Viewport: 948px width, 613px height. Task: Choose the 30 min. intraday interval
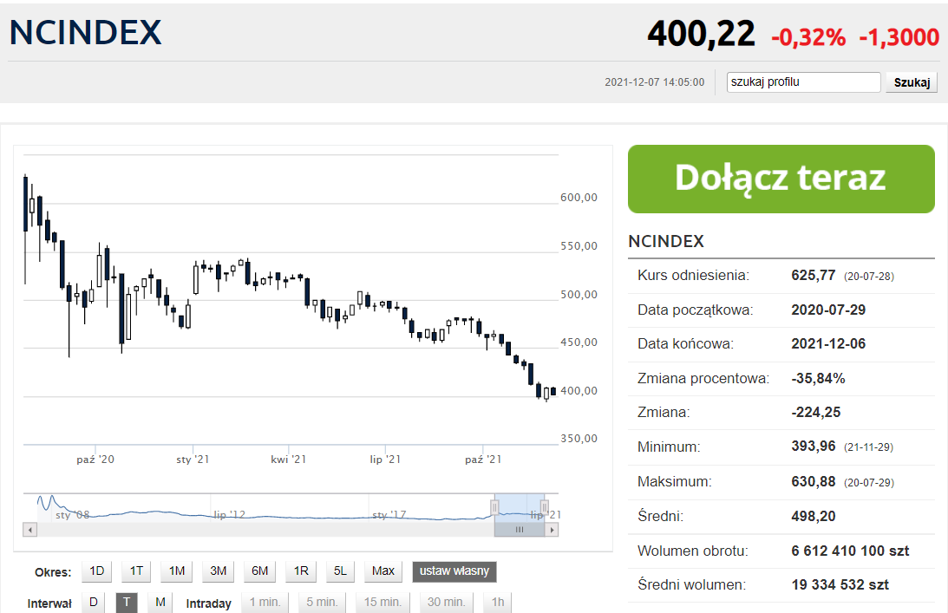(x=446, y=603)
